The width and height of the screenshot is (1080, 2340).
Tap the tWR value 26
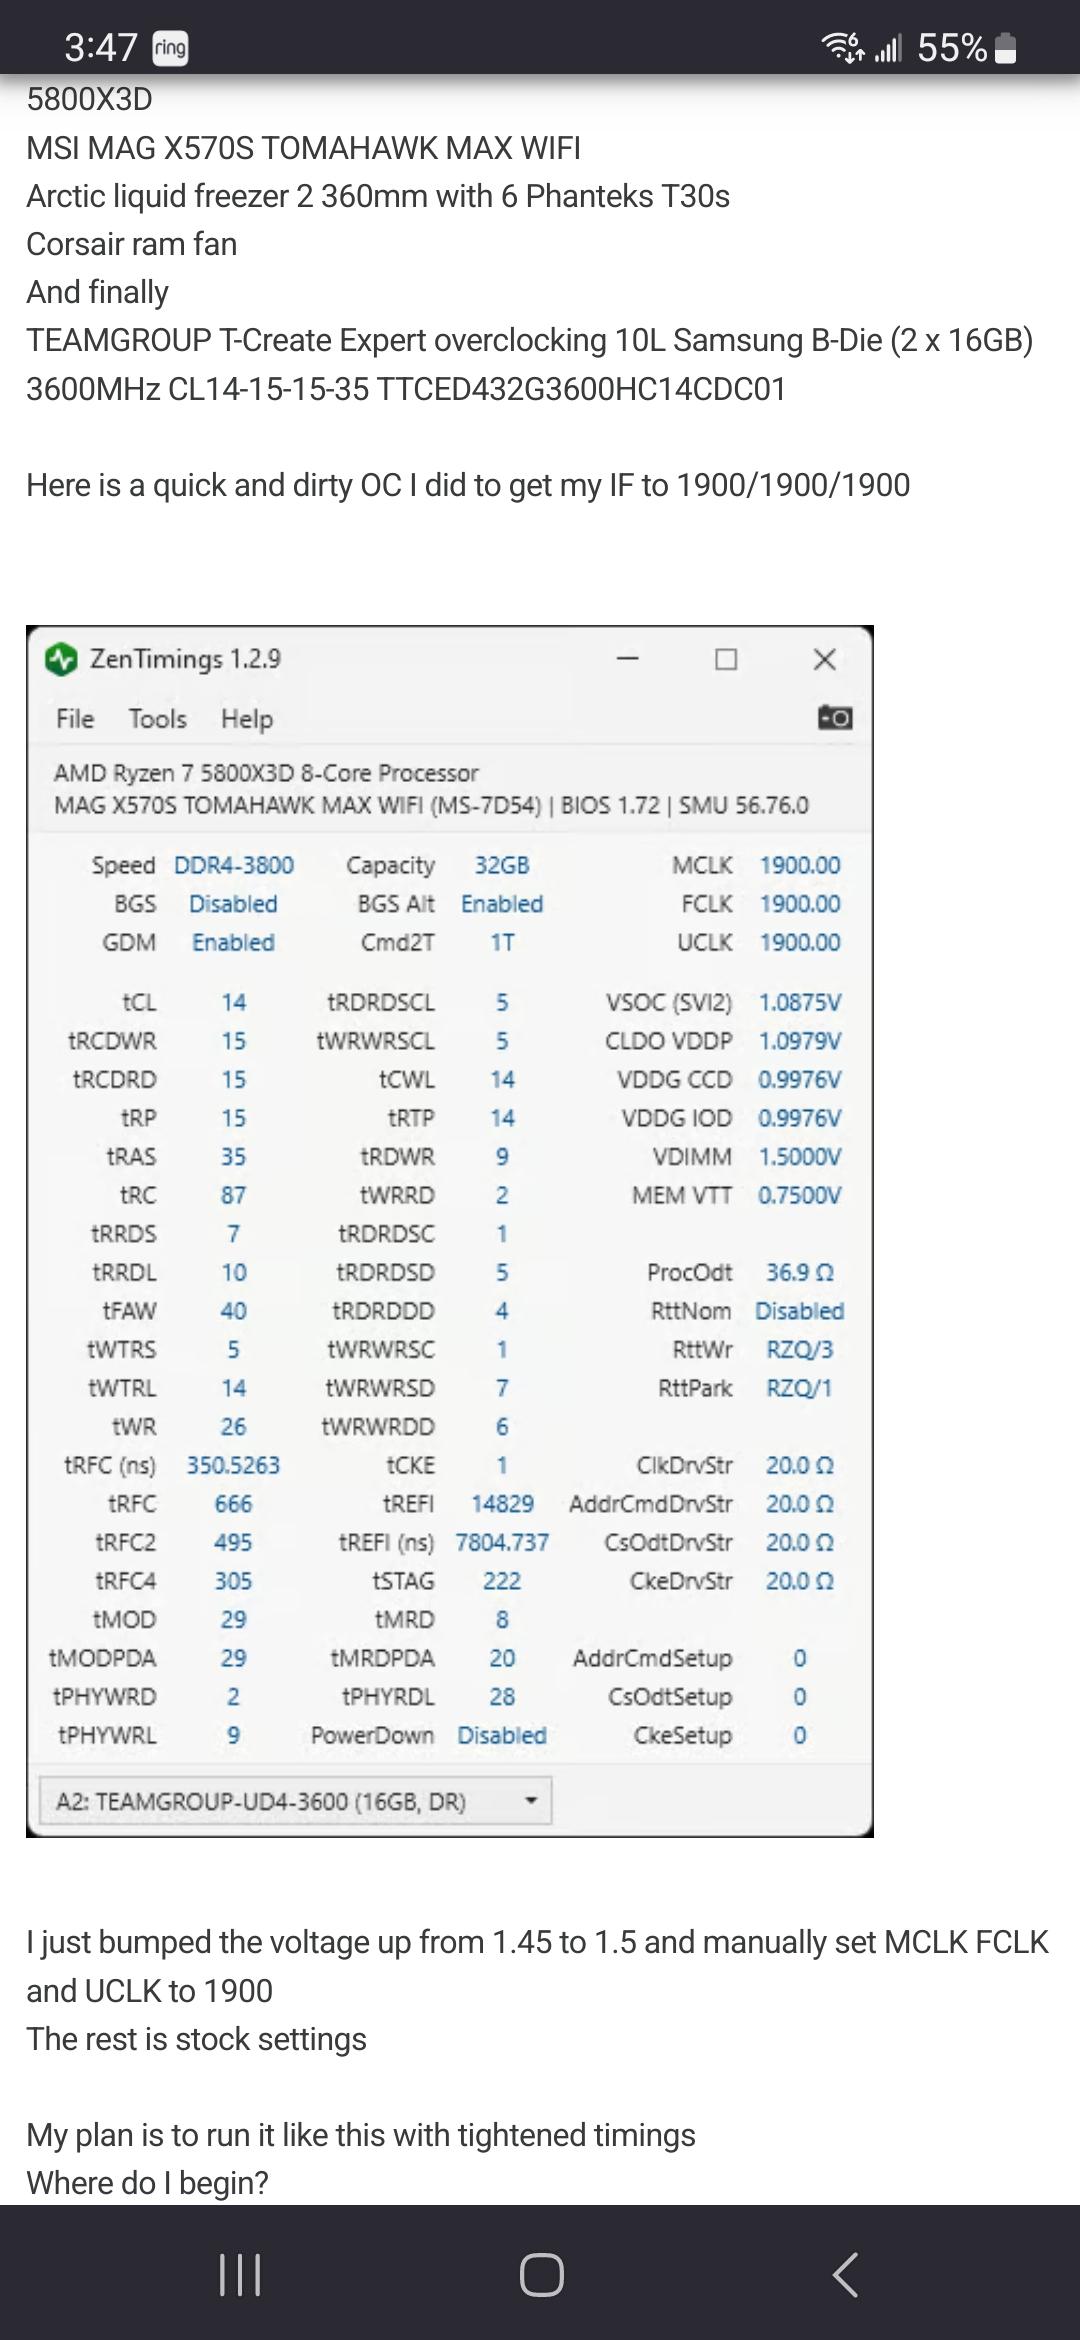point(233,1426)
